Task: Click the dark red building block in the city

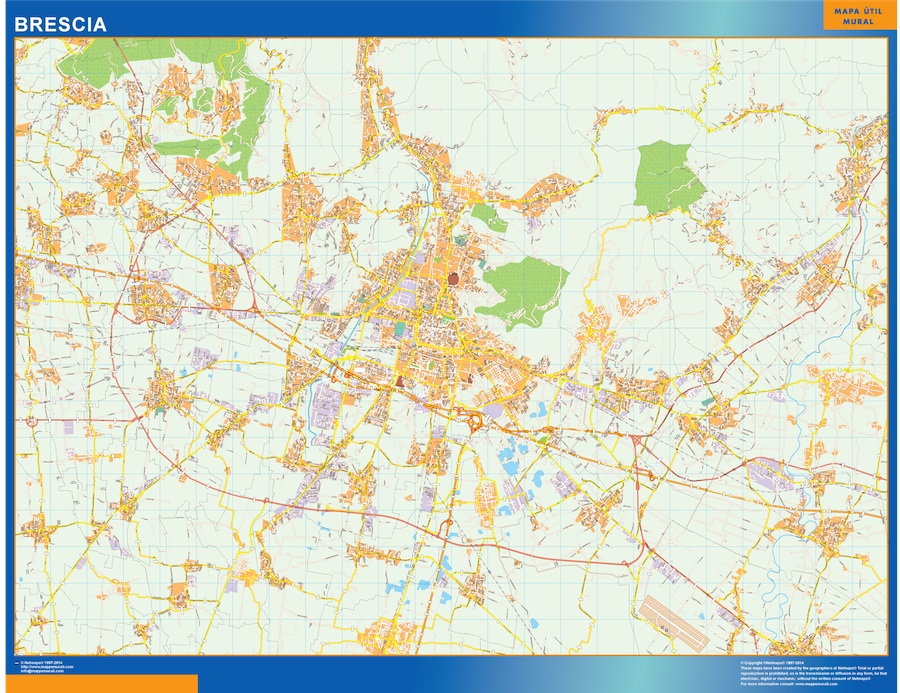Action: 402,382
